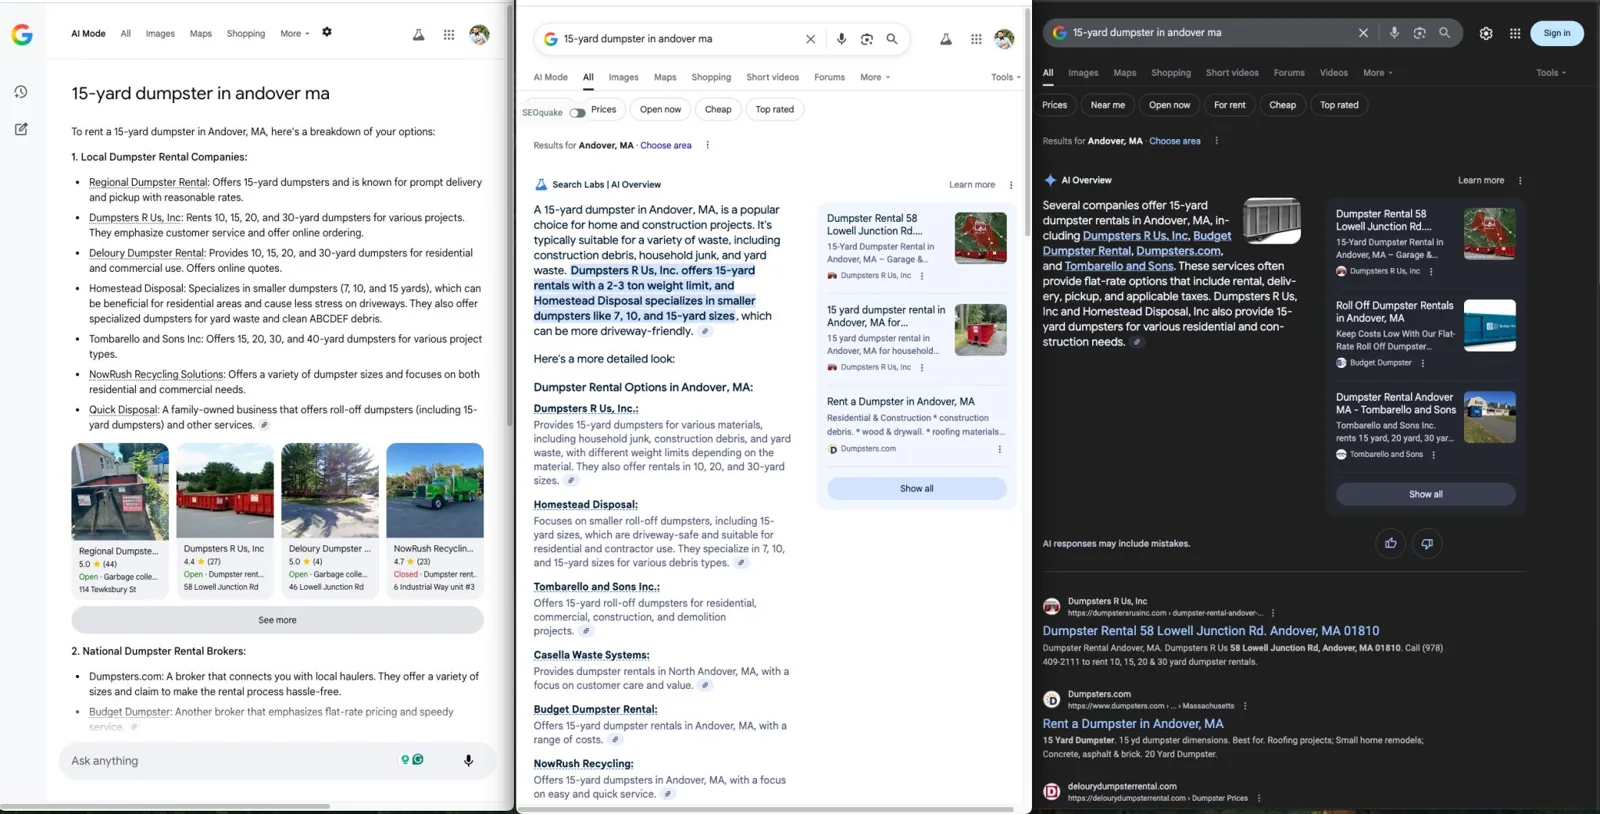Toggle the SEOquake switch

(578, 113)
